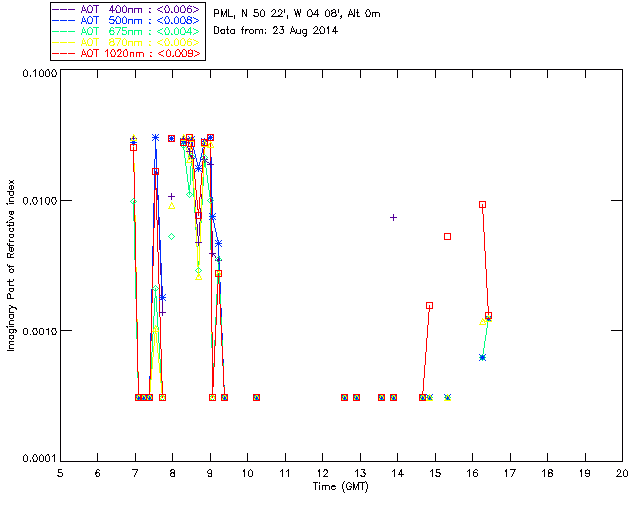Select the bottom-row marker near 10.2 GMT
This screenshot has height=512, width=640.
coord(256,397)
